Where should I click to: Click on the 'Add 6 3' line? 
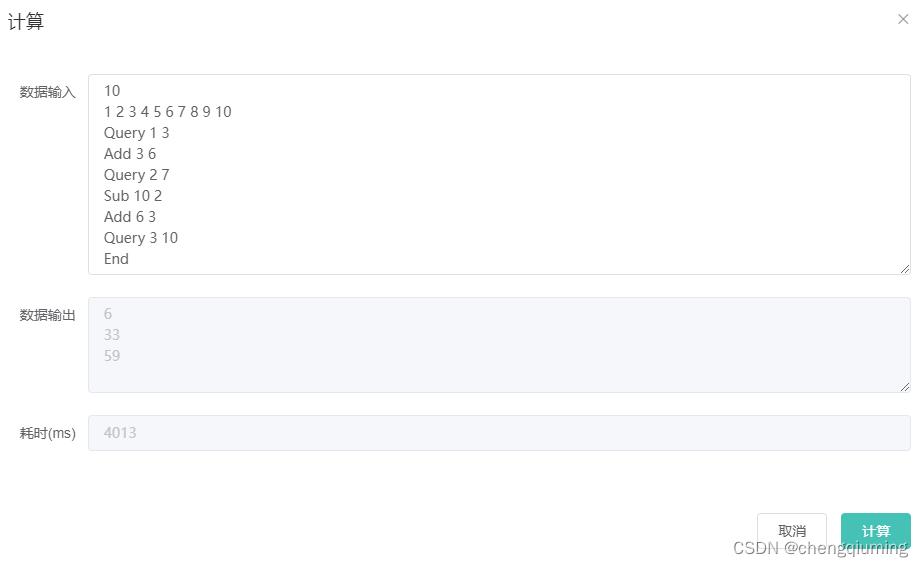click(130, 217)
